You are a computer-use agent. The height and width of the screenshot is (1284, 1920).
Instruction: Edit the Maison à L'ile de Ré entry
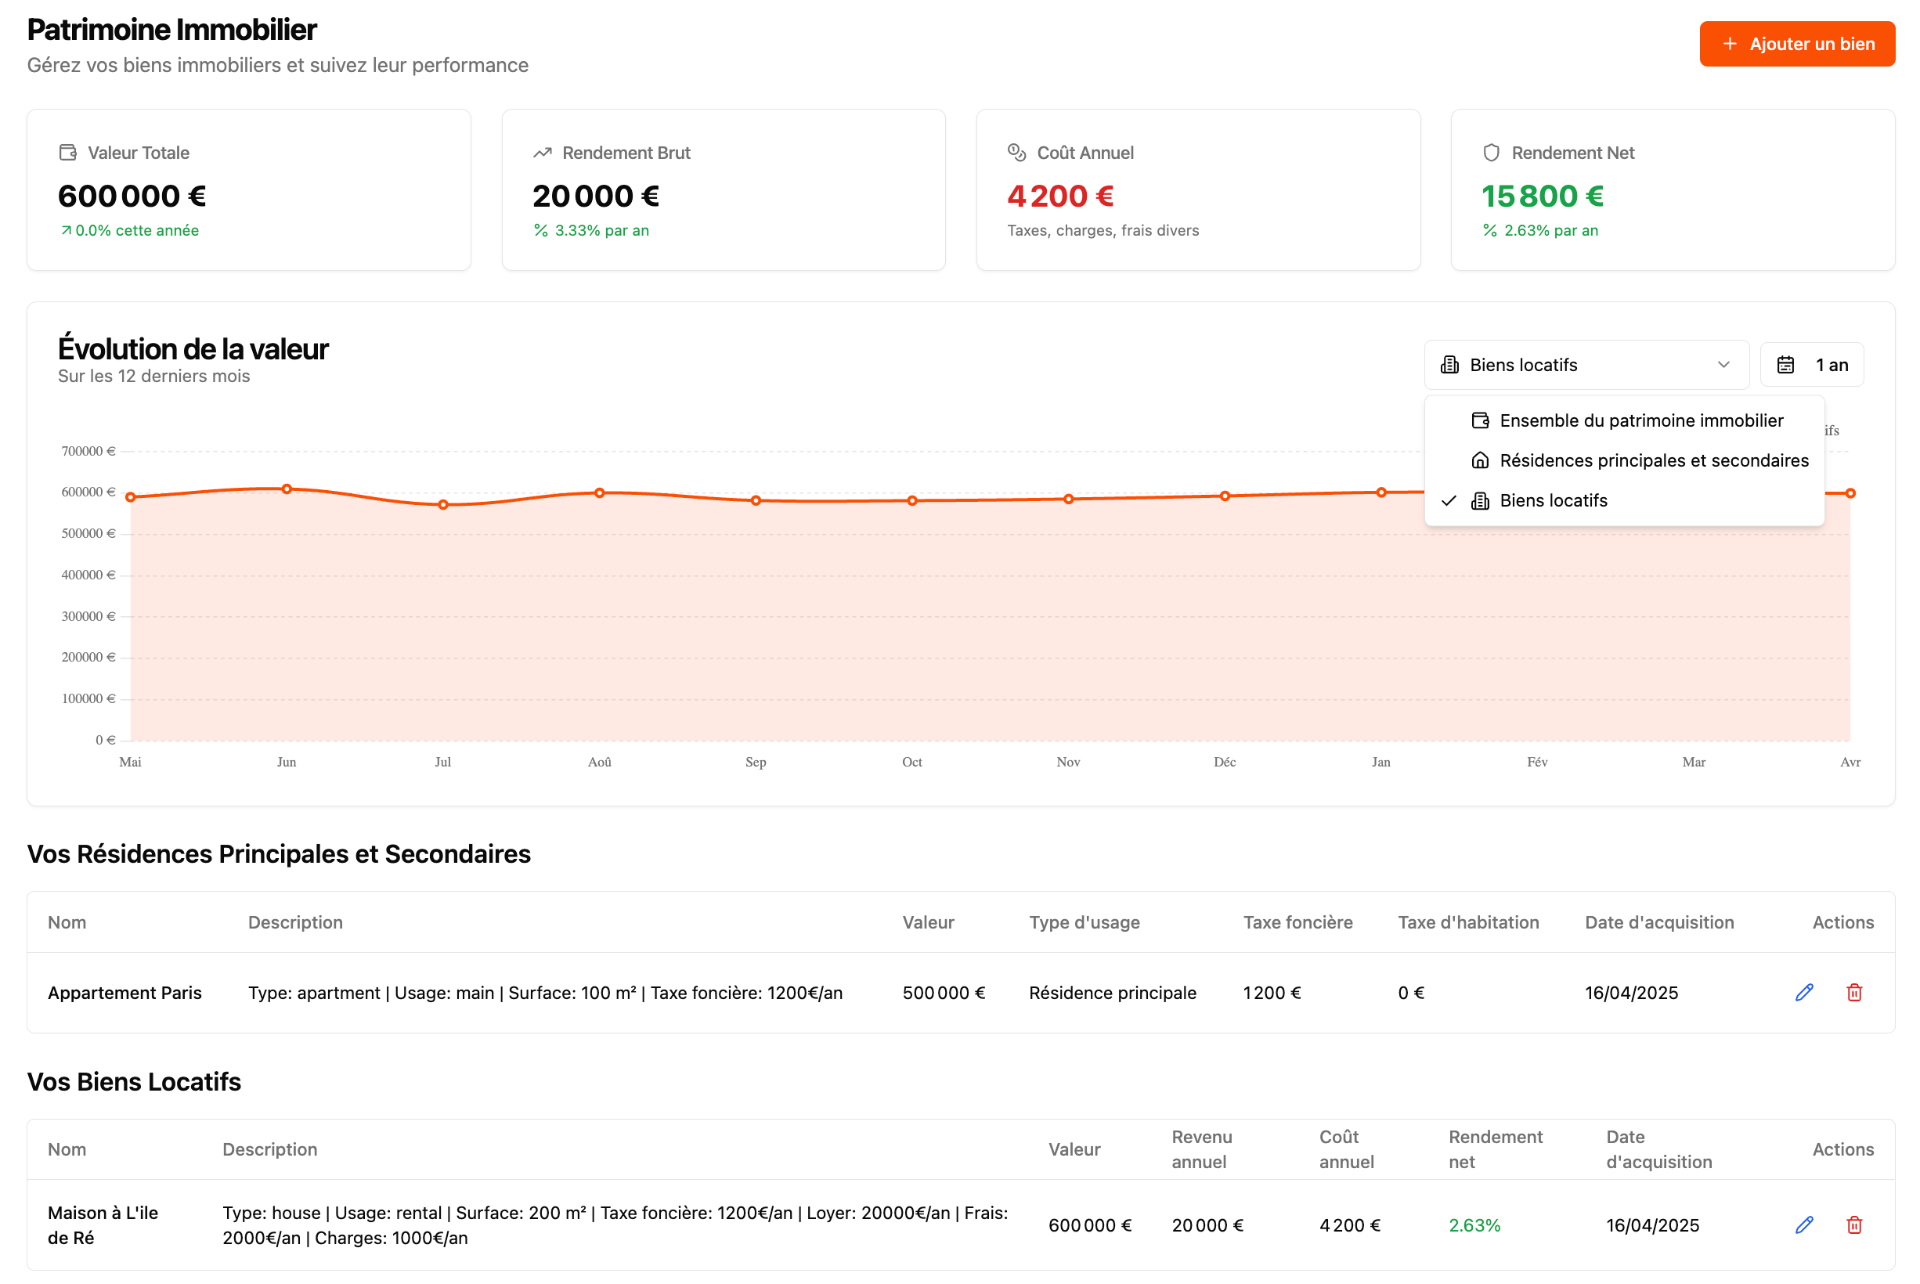coord(1804,1225)
